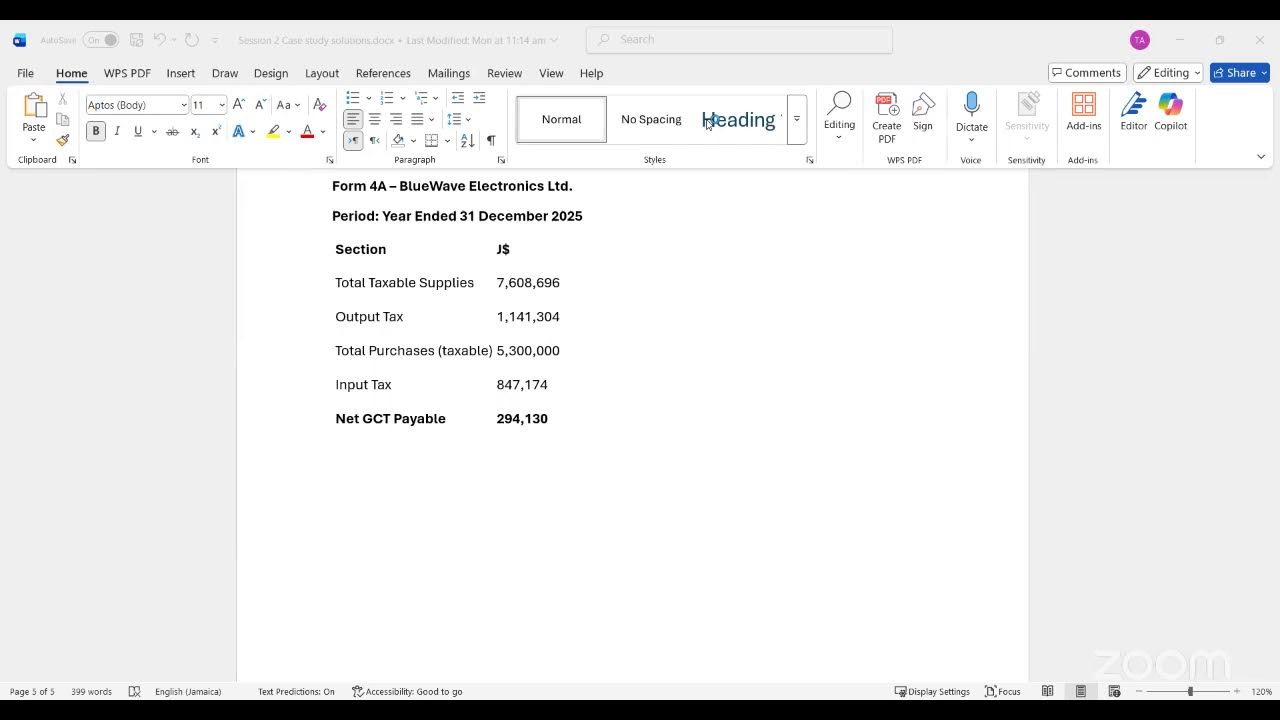1280x720 pixels.
Task: Collapse the ribbon chevron
Action: [x=1261, y=157]
